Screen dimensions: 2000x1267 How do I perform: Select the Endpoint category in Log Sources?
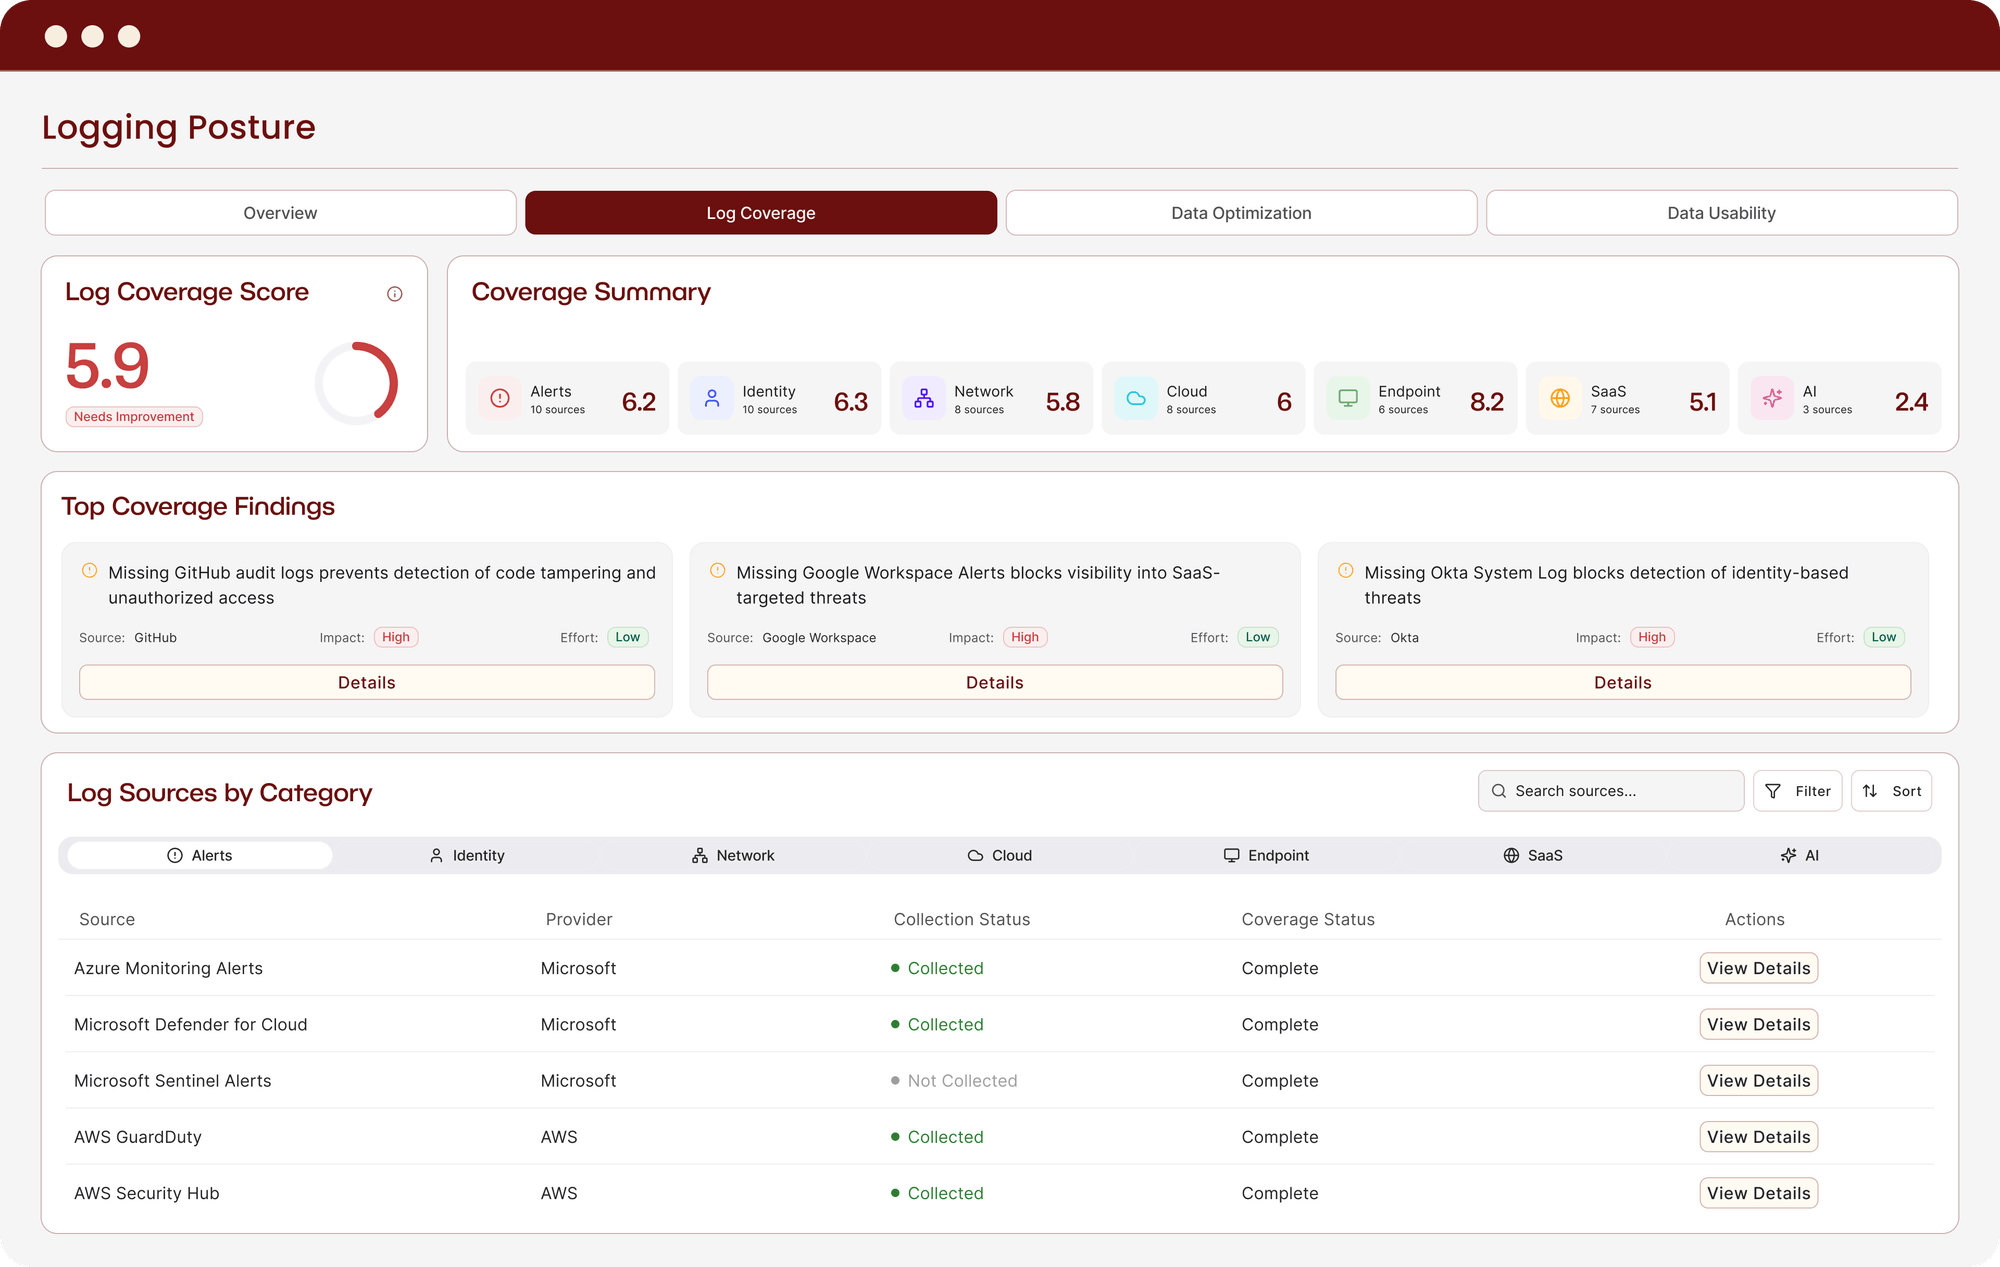coord(1266,855)
